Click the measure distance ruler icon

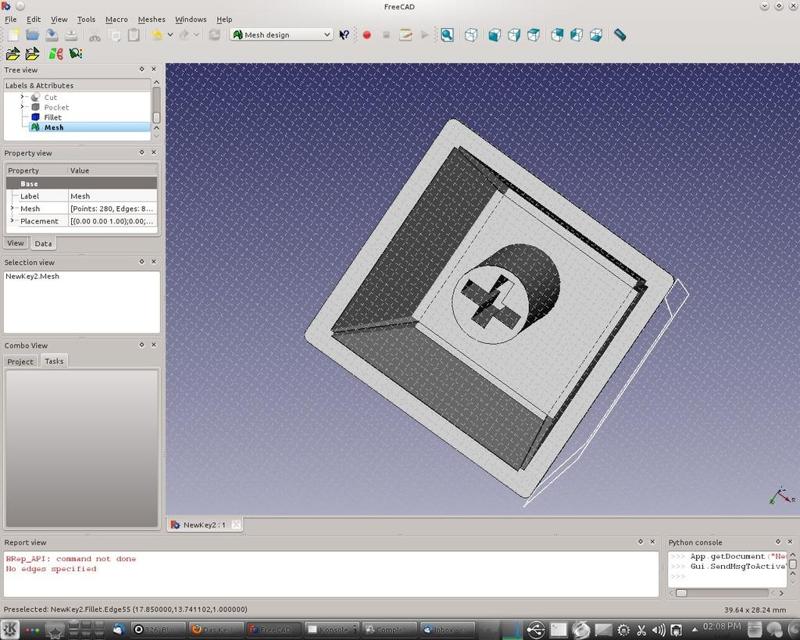pos(620,35)
